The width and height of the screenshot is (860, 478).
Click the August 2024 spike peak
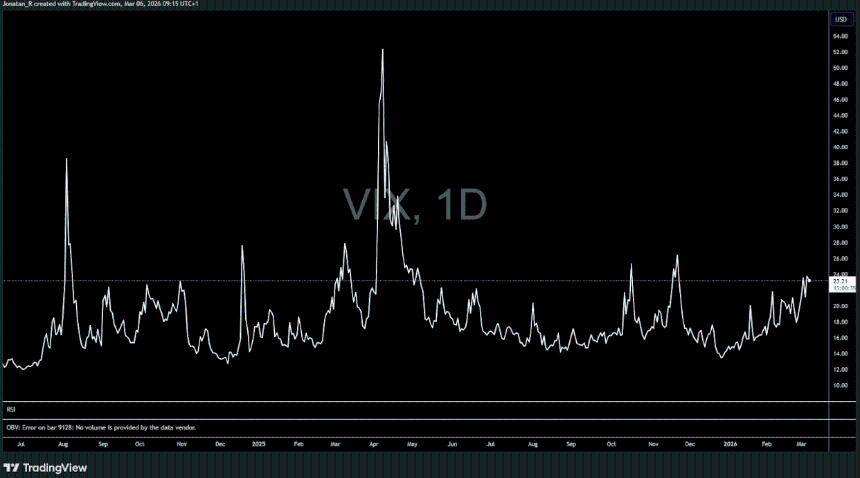66,159
